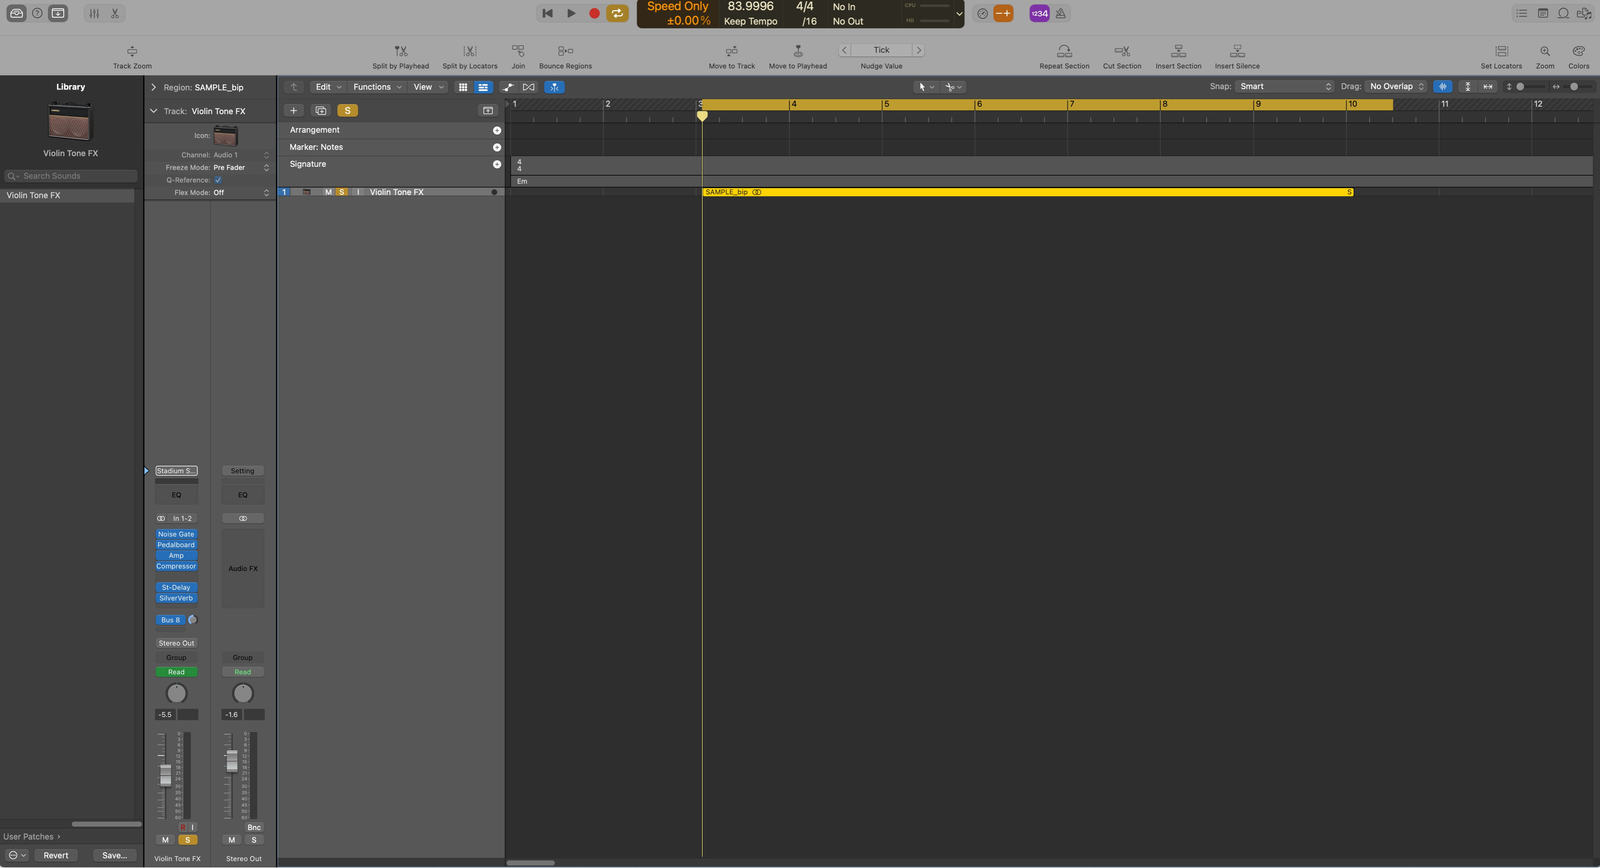Open the Snap mode dropdown
The width and height of the screenshot is (1600, 868).
(1285, 87)
